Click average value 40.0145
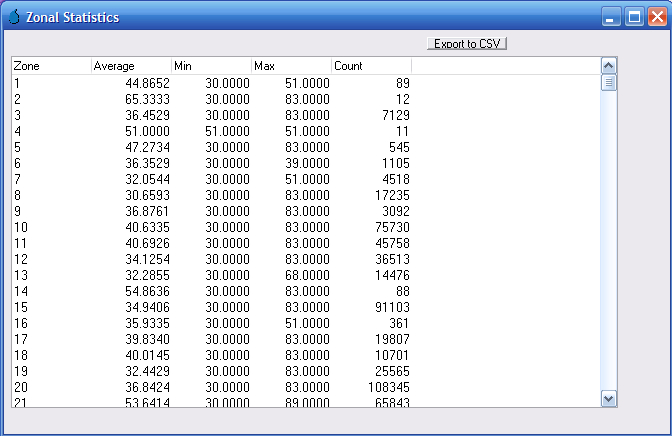Screen dimensions: 672x436 147,355
